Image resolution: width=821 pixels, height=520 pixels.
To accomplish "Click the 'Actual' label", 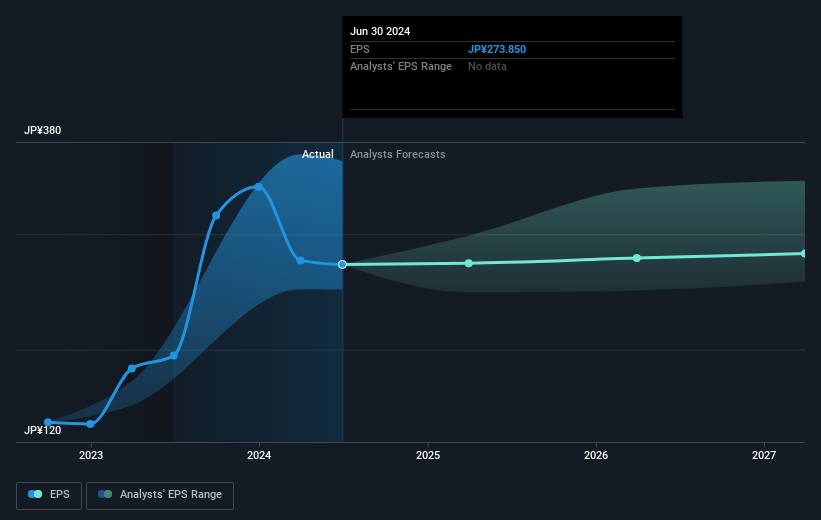I will coord(317,154).
